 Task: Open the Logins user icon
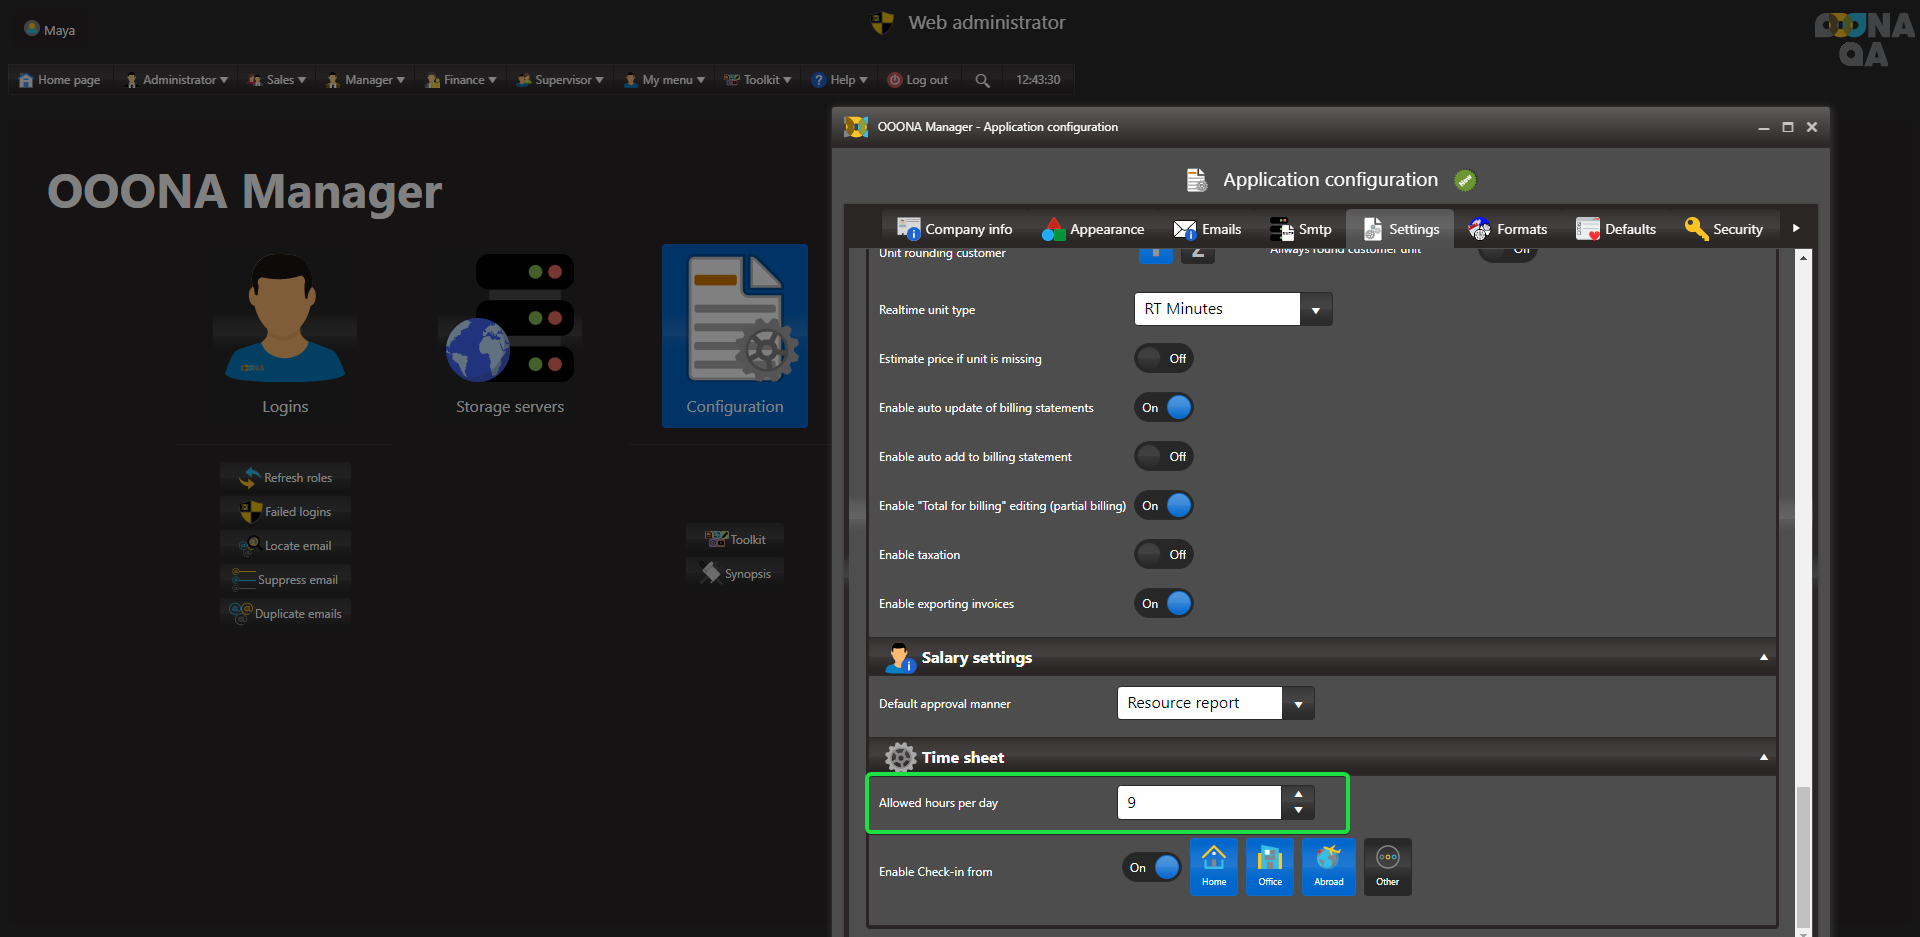click(285, 320)
